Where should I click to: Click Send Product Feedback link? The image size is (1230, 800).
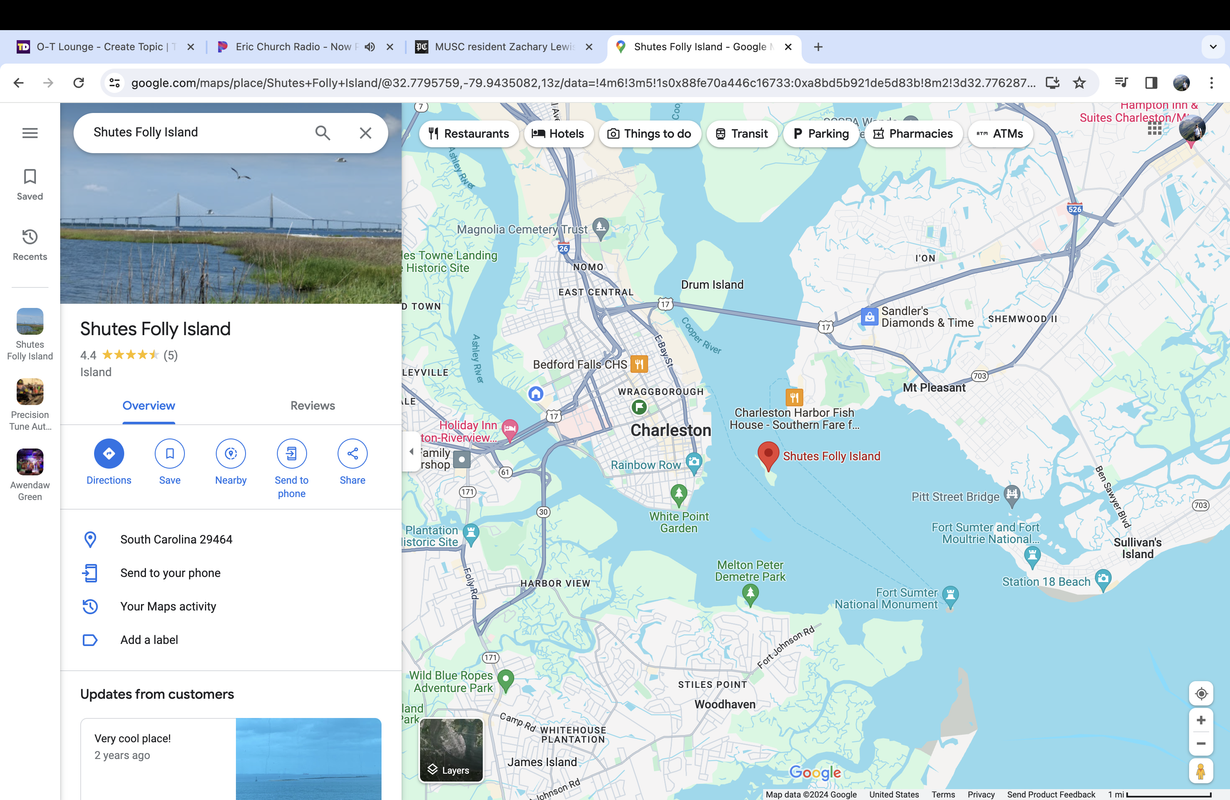pyautogui.click(x=1051, y=795)
